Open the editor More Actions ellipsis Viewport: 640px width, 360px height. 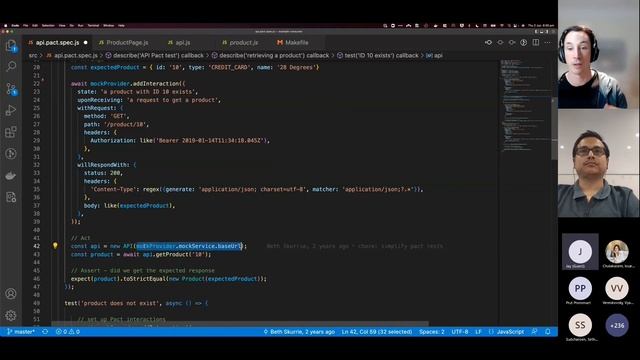coord(547,42)
